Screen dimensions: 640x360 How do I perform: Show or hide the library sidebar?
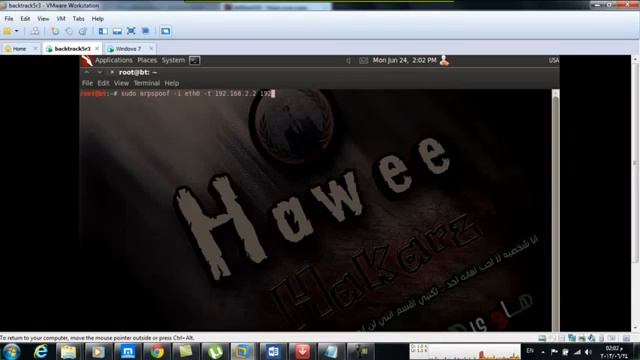pyautogui.click(x=103, y=31)
